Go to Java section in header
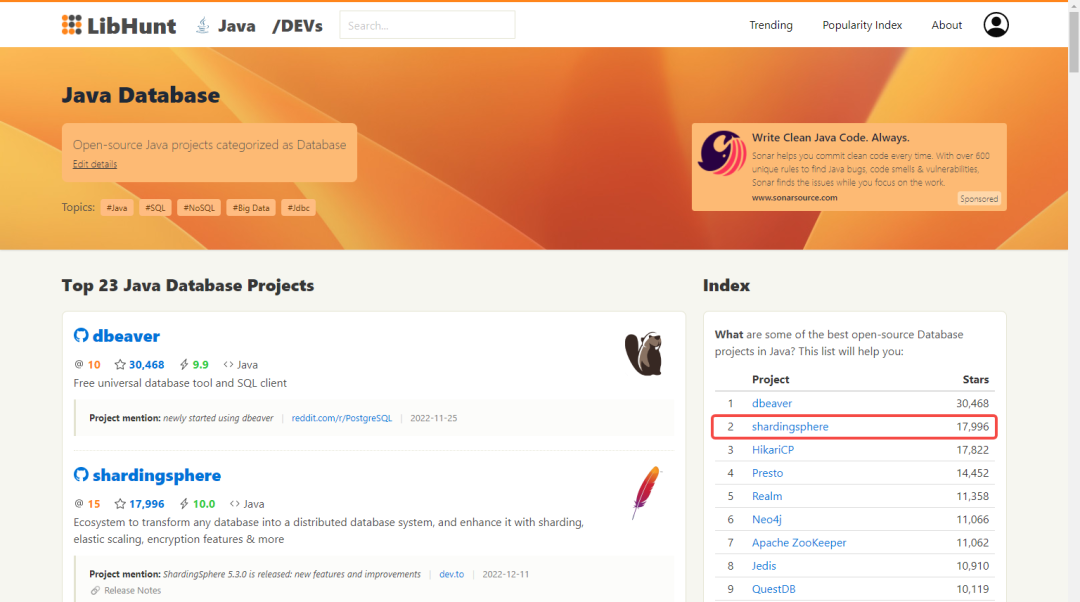This screenshot has height=602, width=1080. tap(236, 25)
